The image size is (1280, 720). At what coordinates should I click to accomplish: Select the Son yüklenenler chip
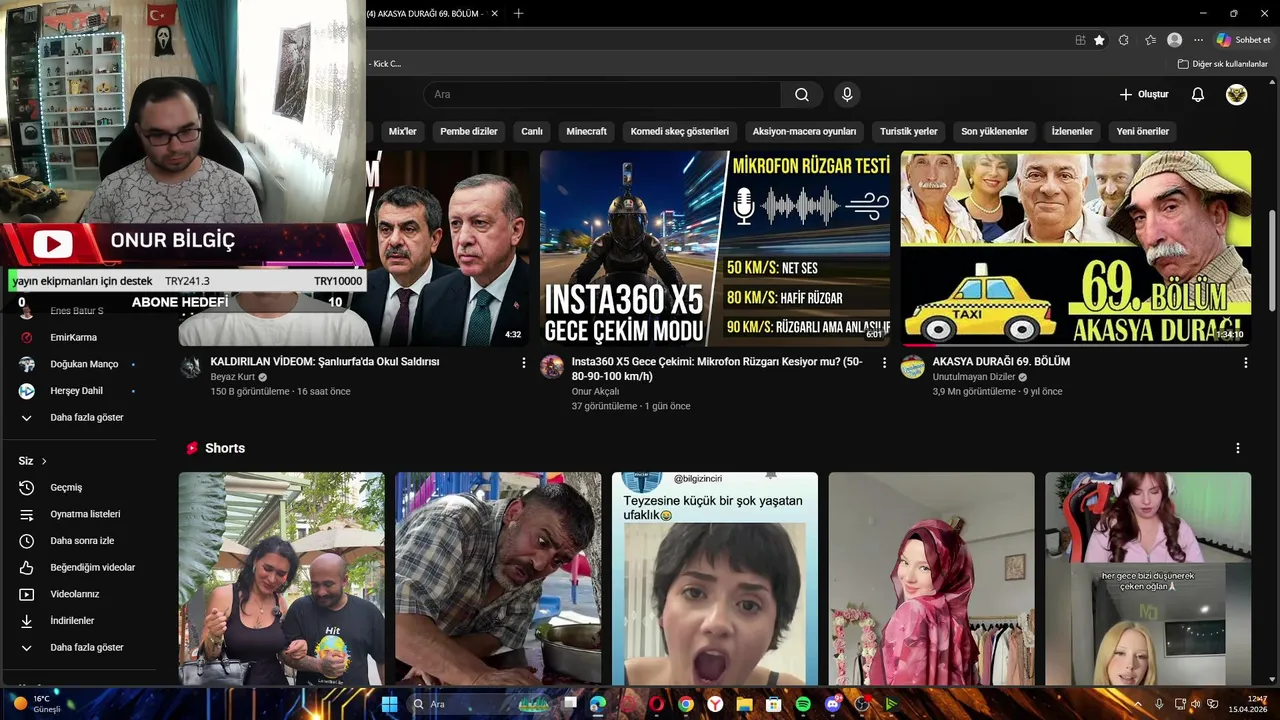coord(995,131)
